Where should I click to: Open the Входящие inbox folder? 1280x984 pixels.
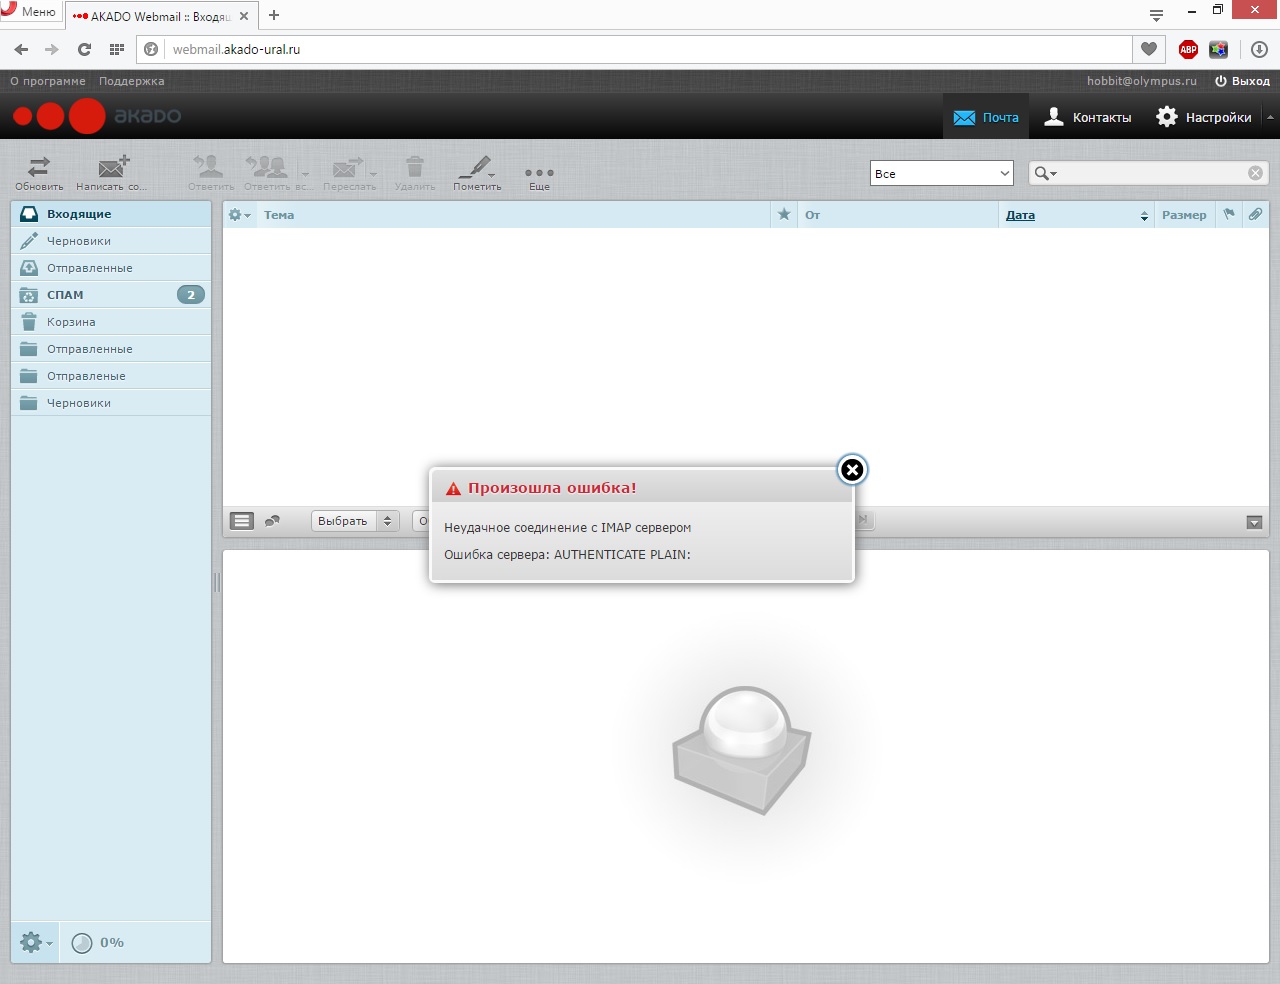pos(111,214)
